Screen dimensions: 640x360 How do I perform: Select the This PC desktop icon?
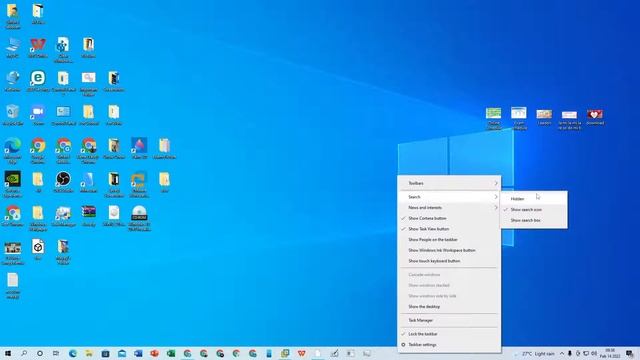[13, 47]
